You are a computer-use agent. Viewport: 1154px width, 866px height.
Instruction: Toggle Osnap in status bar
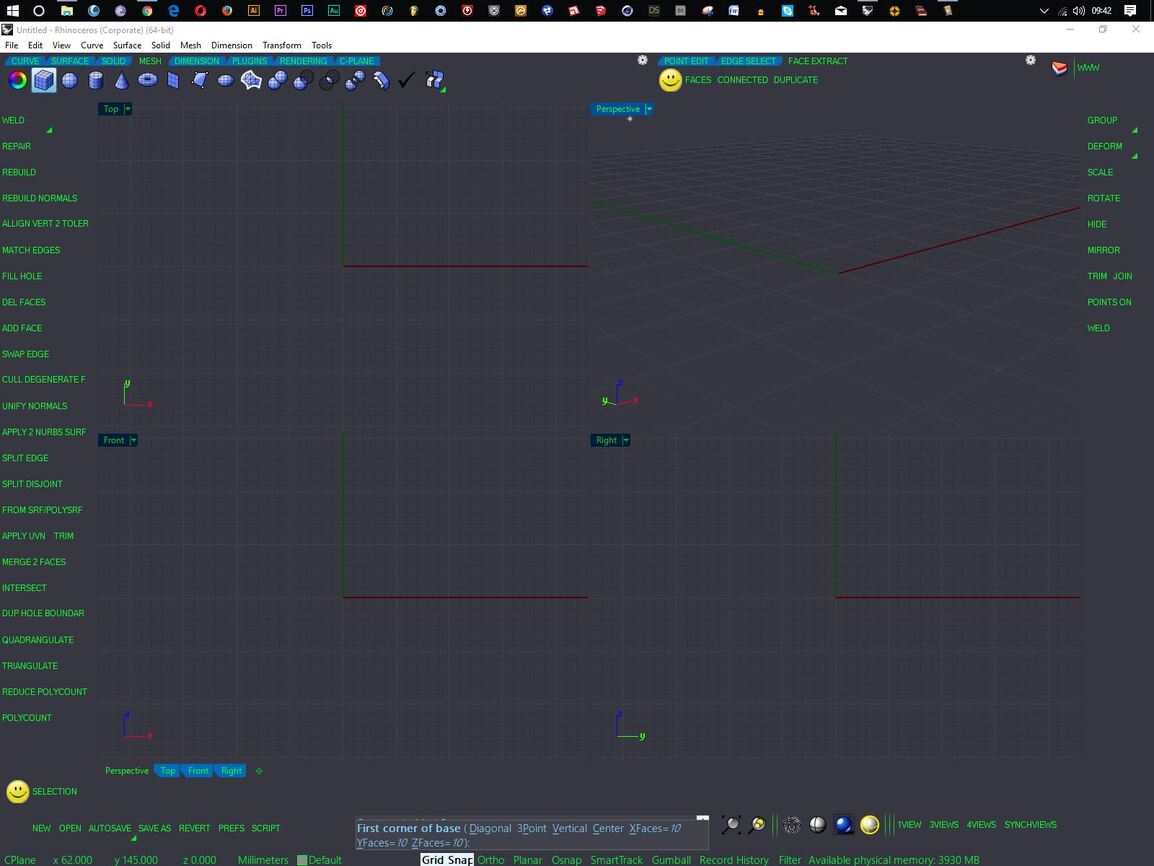coord(567,860)
